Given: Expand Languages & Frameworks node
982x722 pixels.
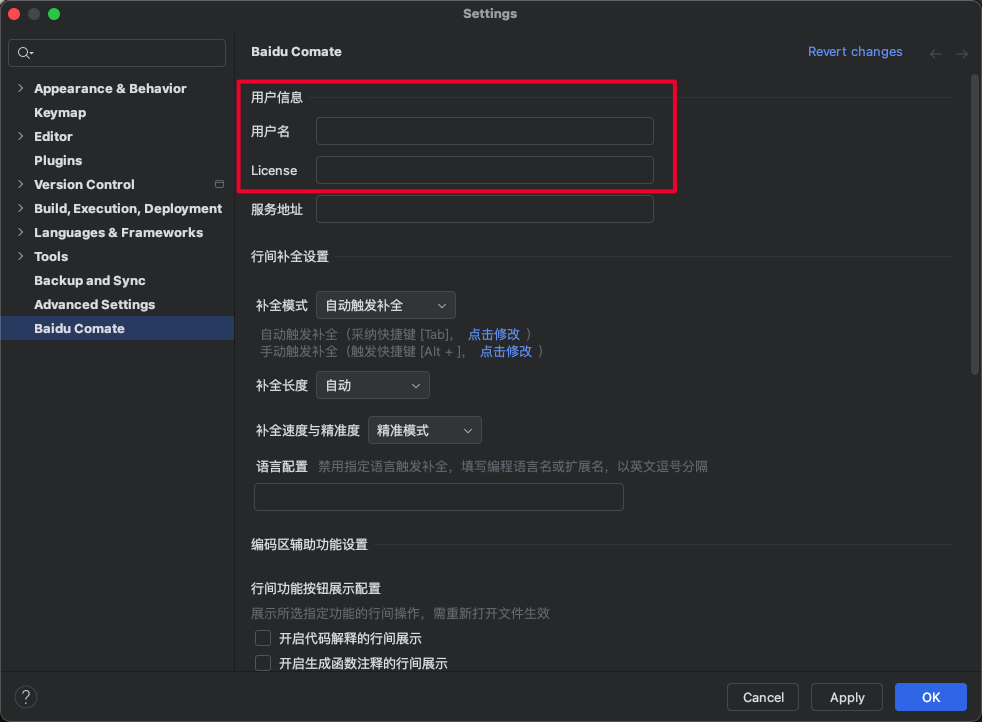Looking at the screenshot, I should click(21, 232).
